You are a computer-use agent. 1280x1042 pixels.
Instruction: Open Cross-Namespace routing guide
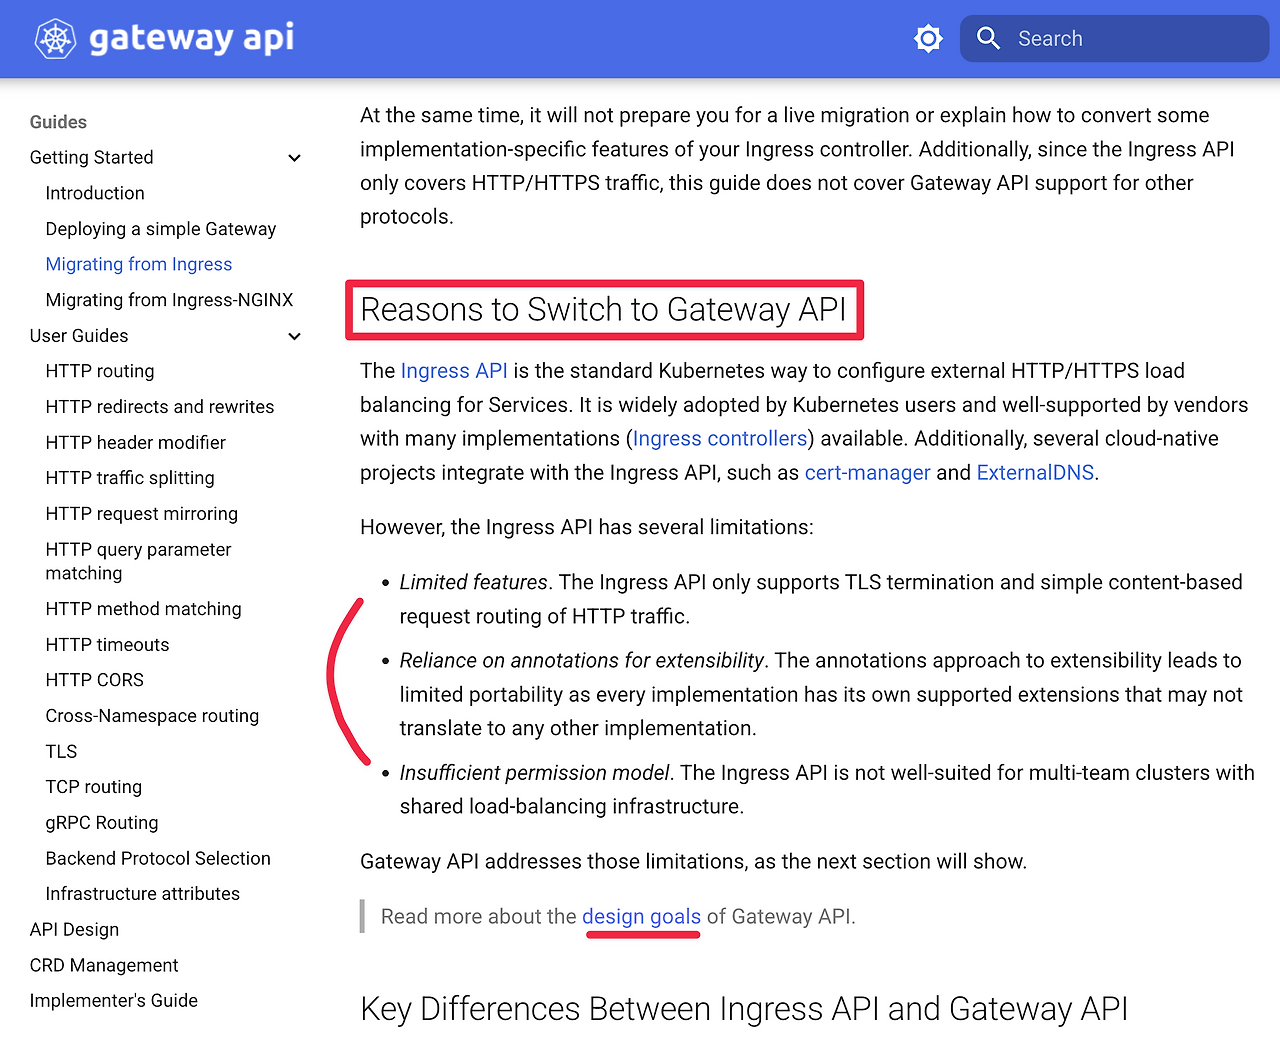[x=152, y=716]
